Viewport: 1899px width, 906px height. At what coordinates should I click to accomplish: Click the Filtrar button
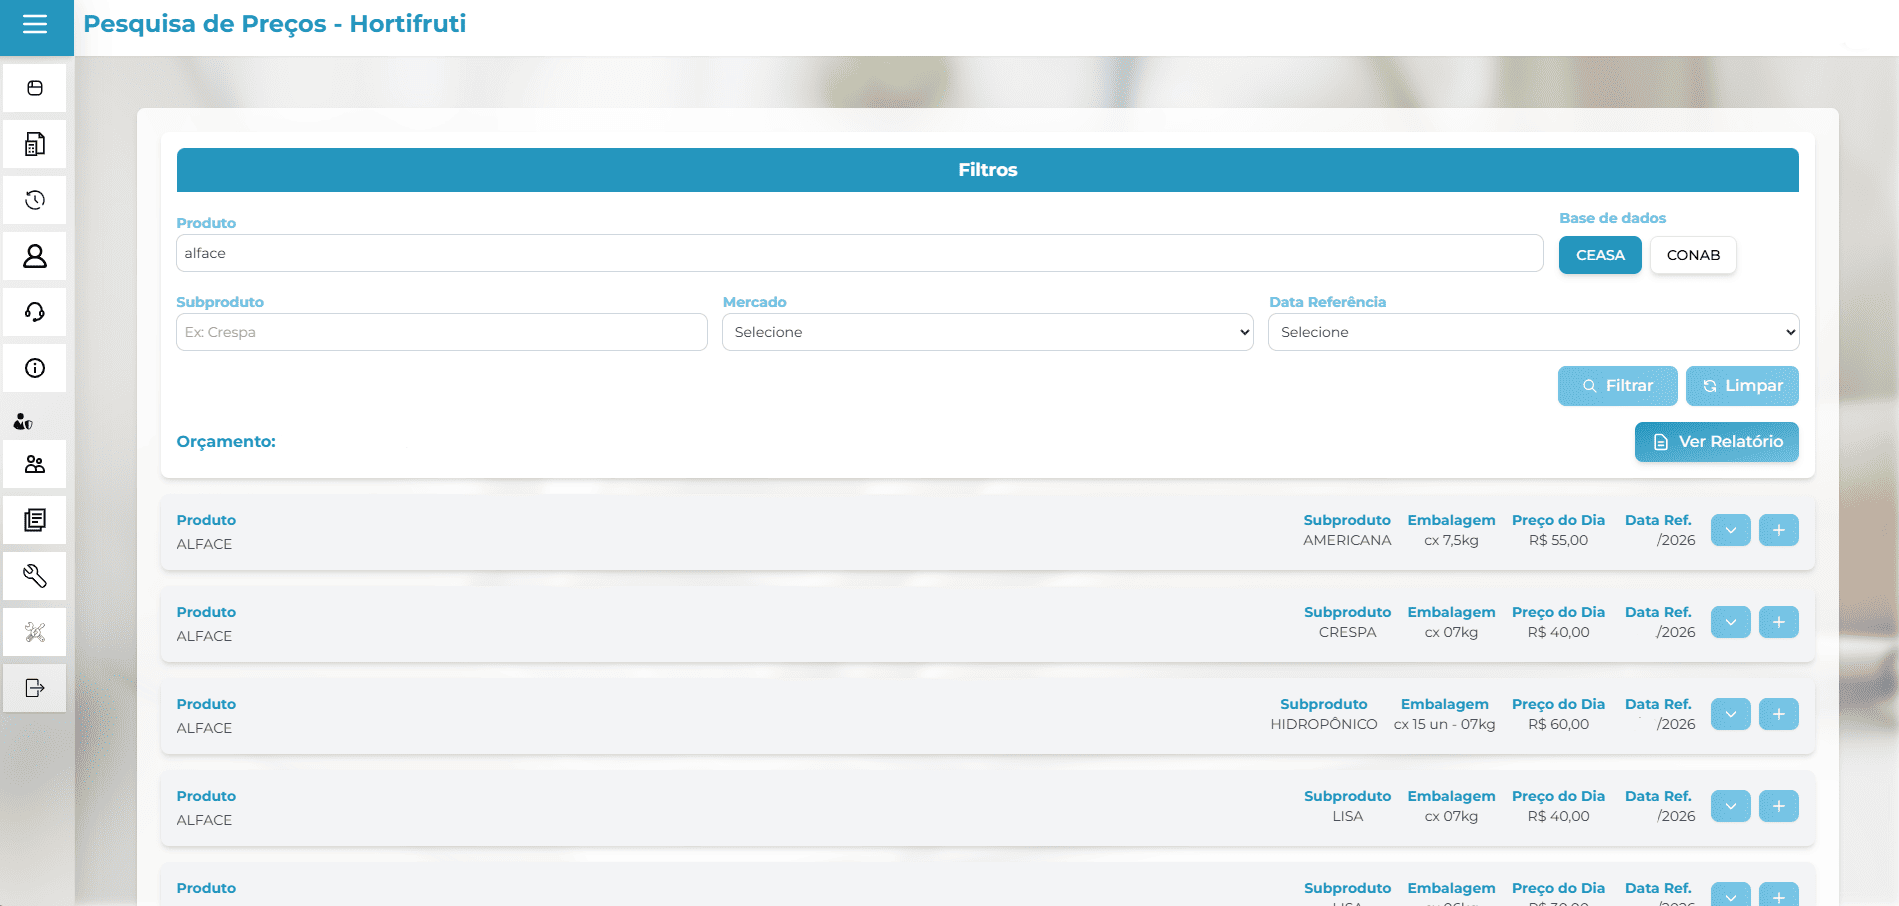pos(1617,386)
